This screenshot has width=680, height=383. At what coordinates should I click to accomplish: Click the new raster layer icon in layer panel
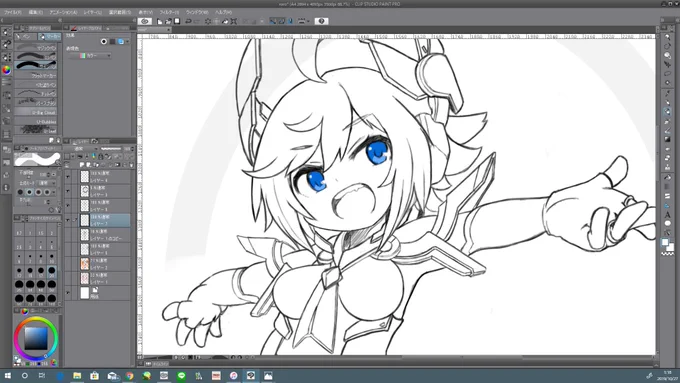tap(82, 165)
